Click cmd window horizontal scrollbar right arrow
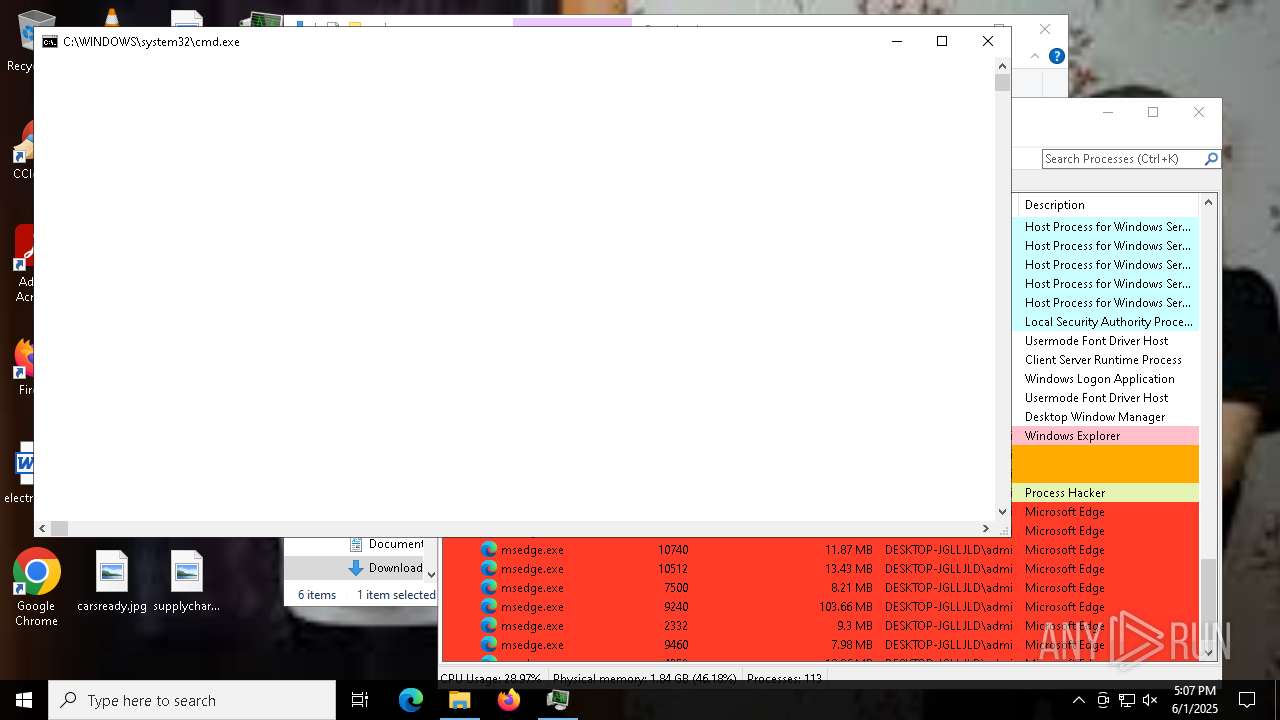The width and height of the screenshot is (1280, 720). [x=986, y=528]
